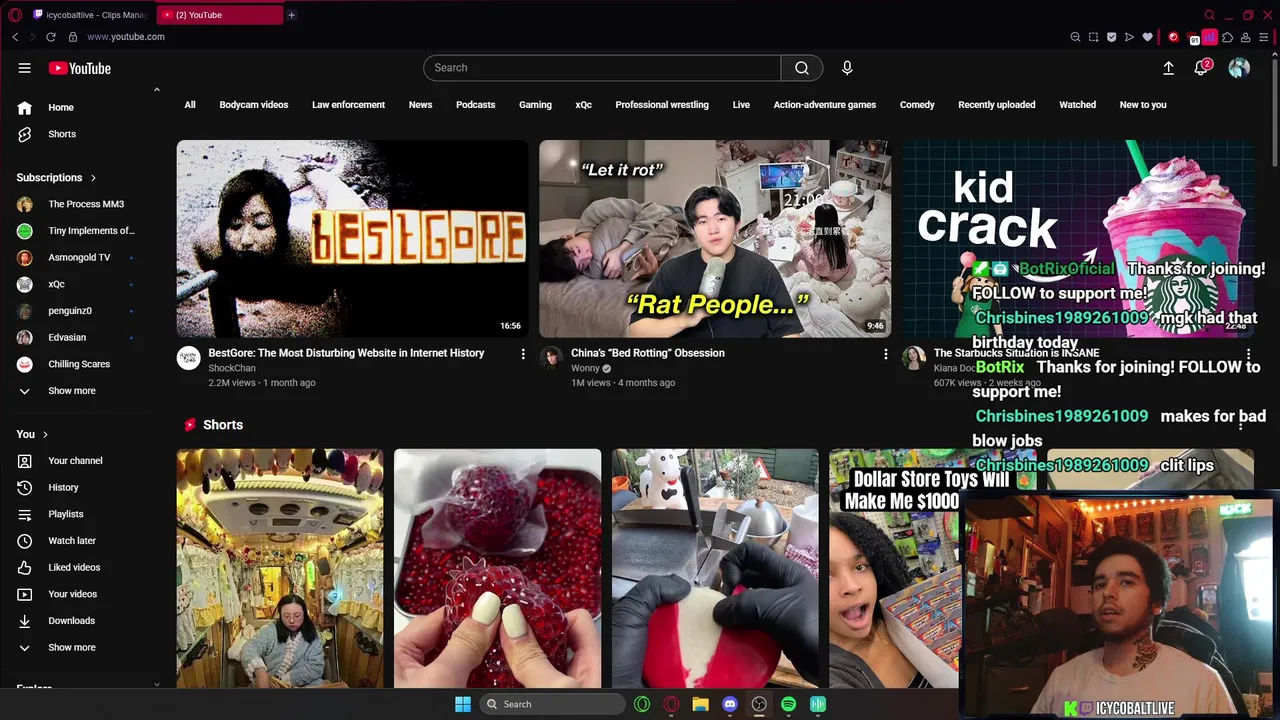This screenshot has height=720, width=1280.
Task: Select the Recently uploaded filter chip
Action: click(x=997, y=105)
